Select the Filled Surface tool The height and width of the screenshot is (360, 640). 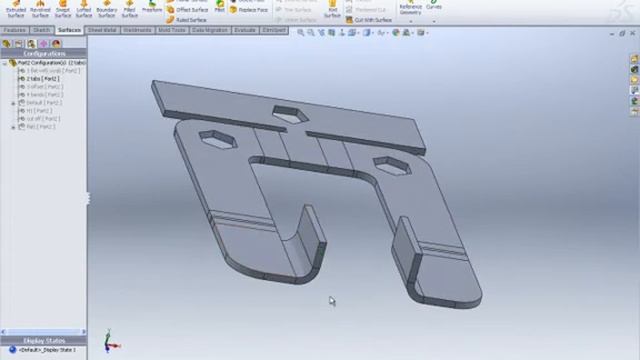coord(129,9)
